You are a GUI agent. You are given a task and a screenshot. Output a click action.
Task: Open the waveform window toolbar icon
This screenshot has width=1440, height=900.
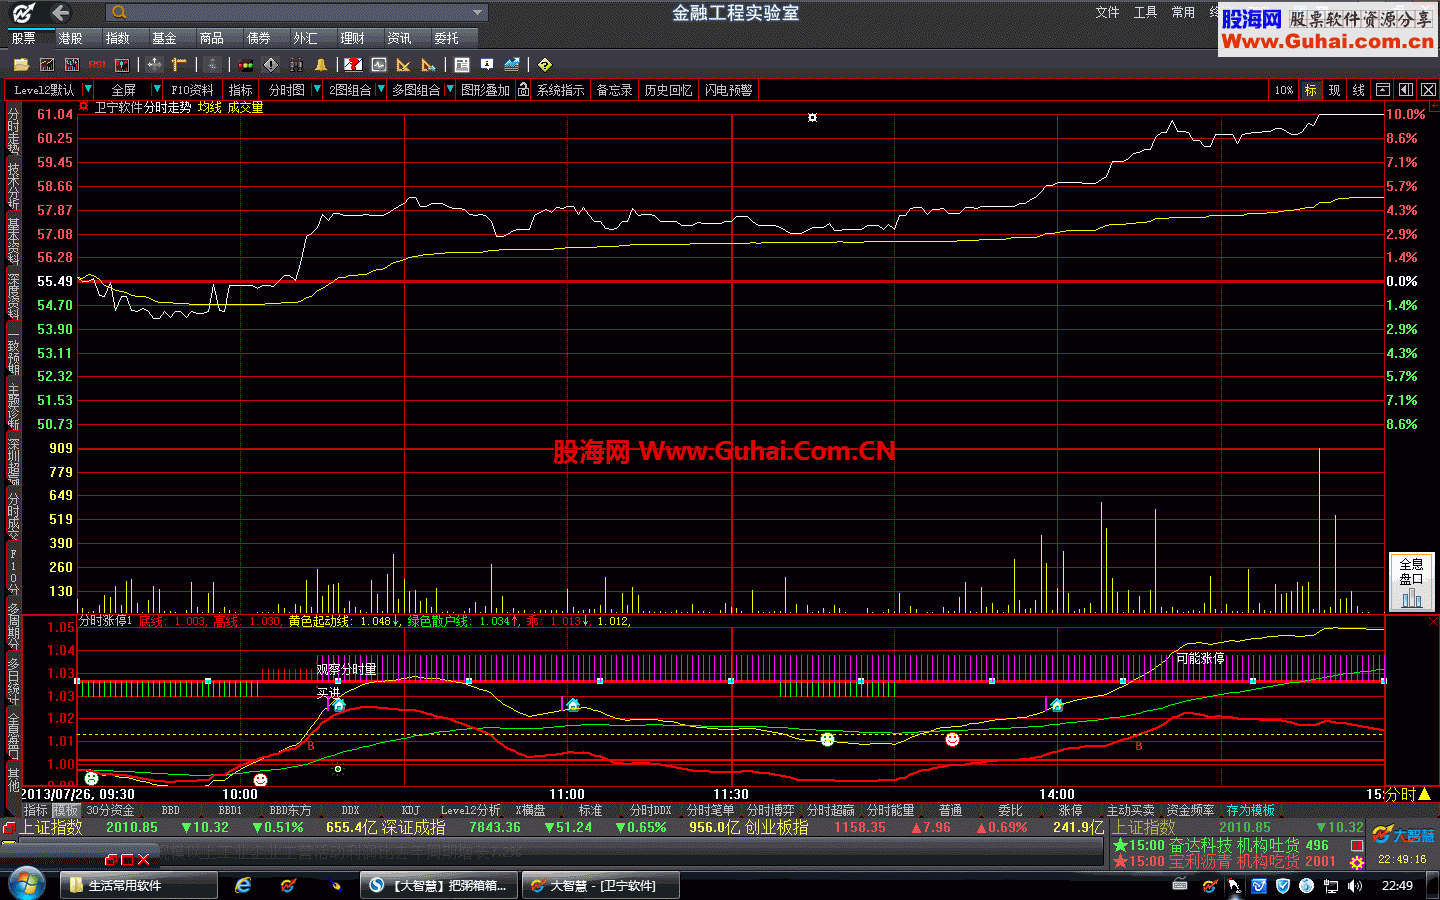pyautogui.click(x=379, y=65)
